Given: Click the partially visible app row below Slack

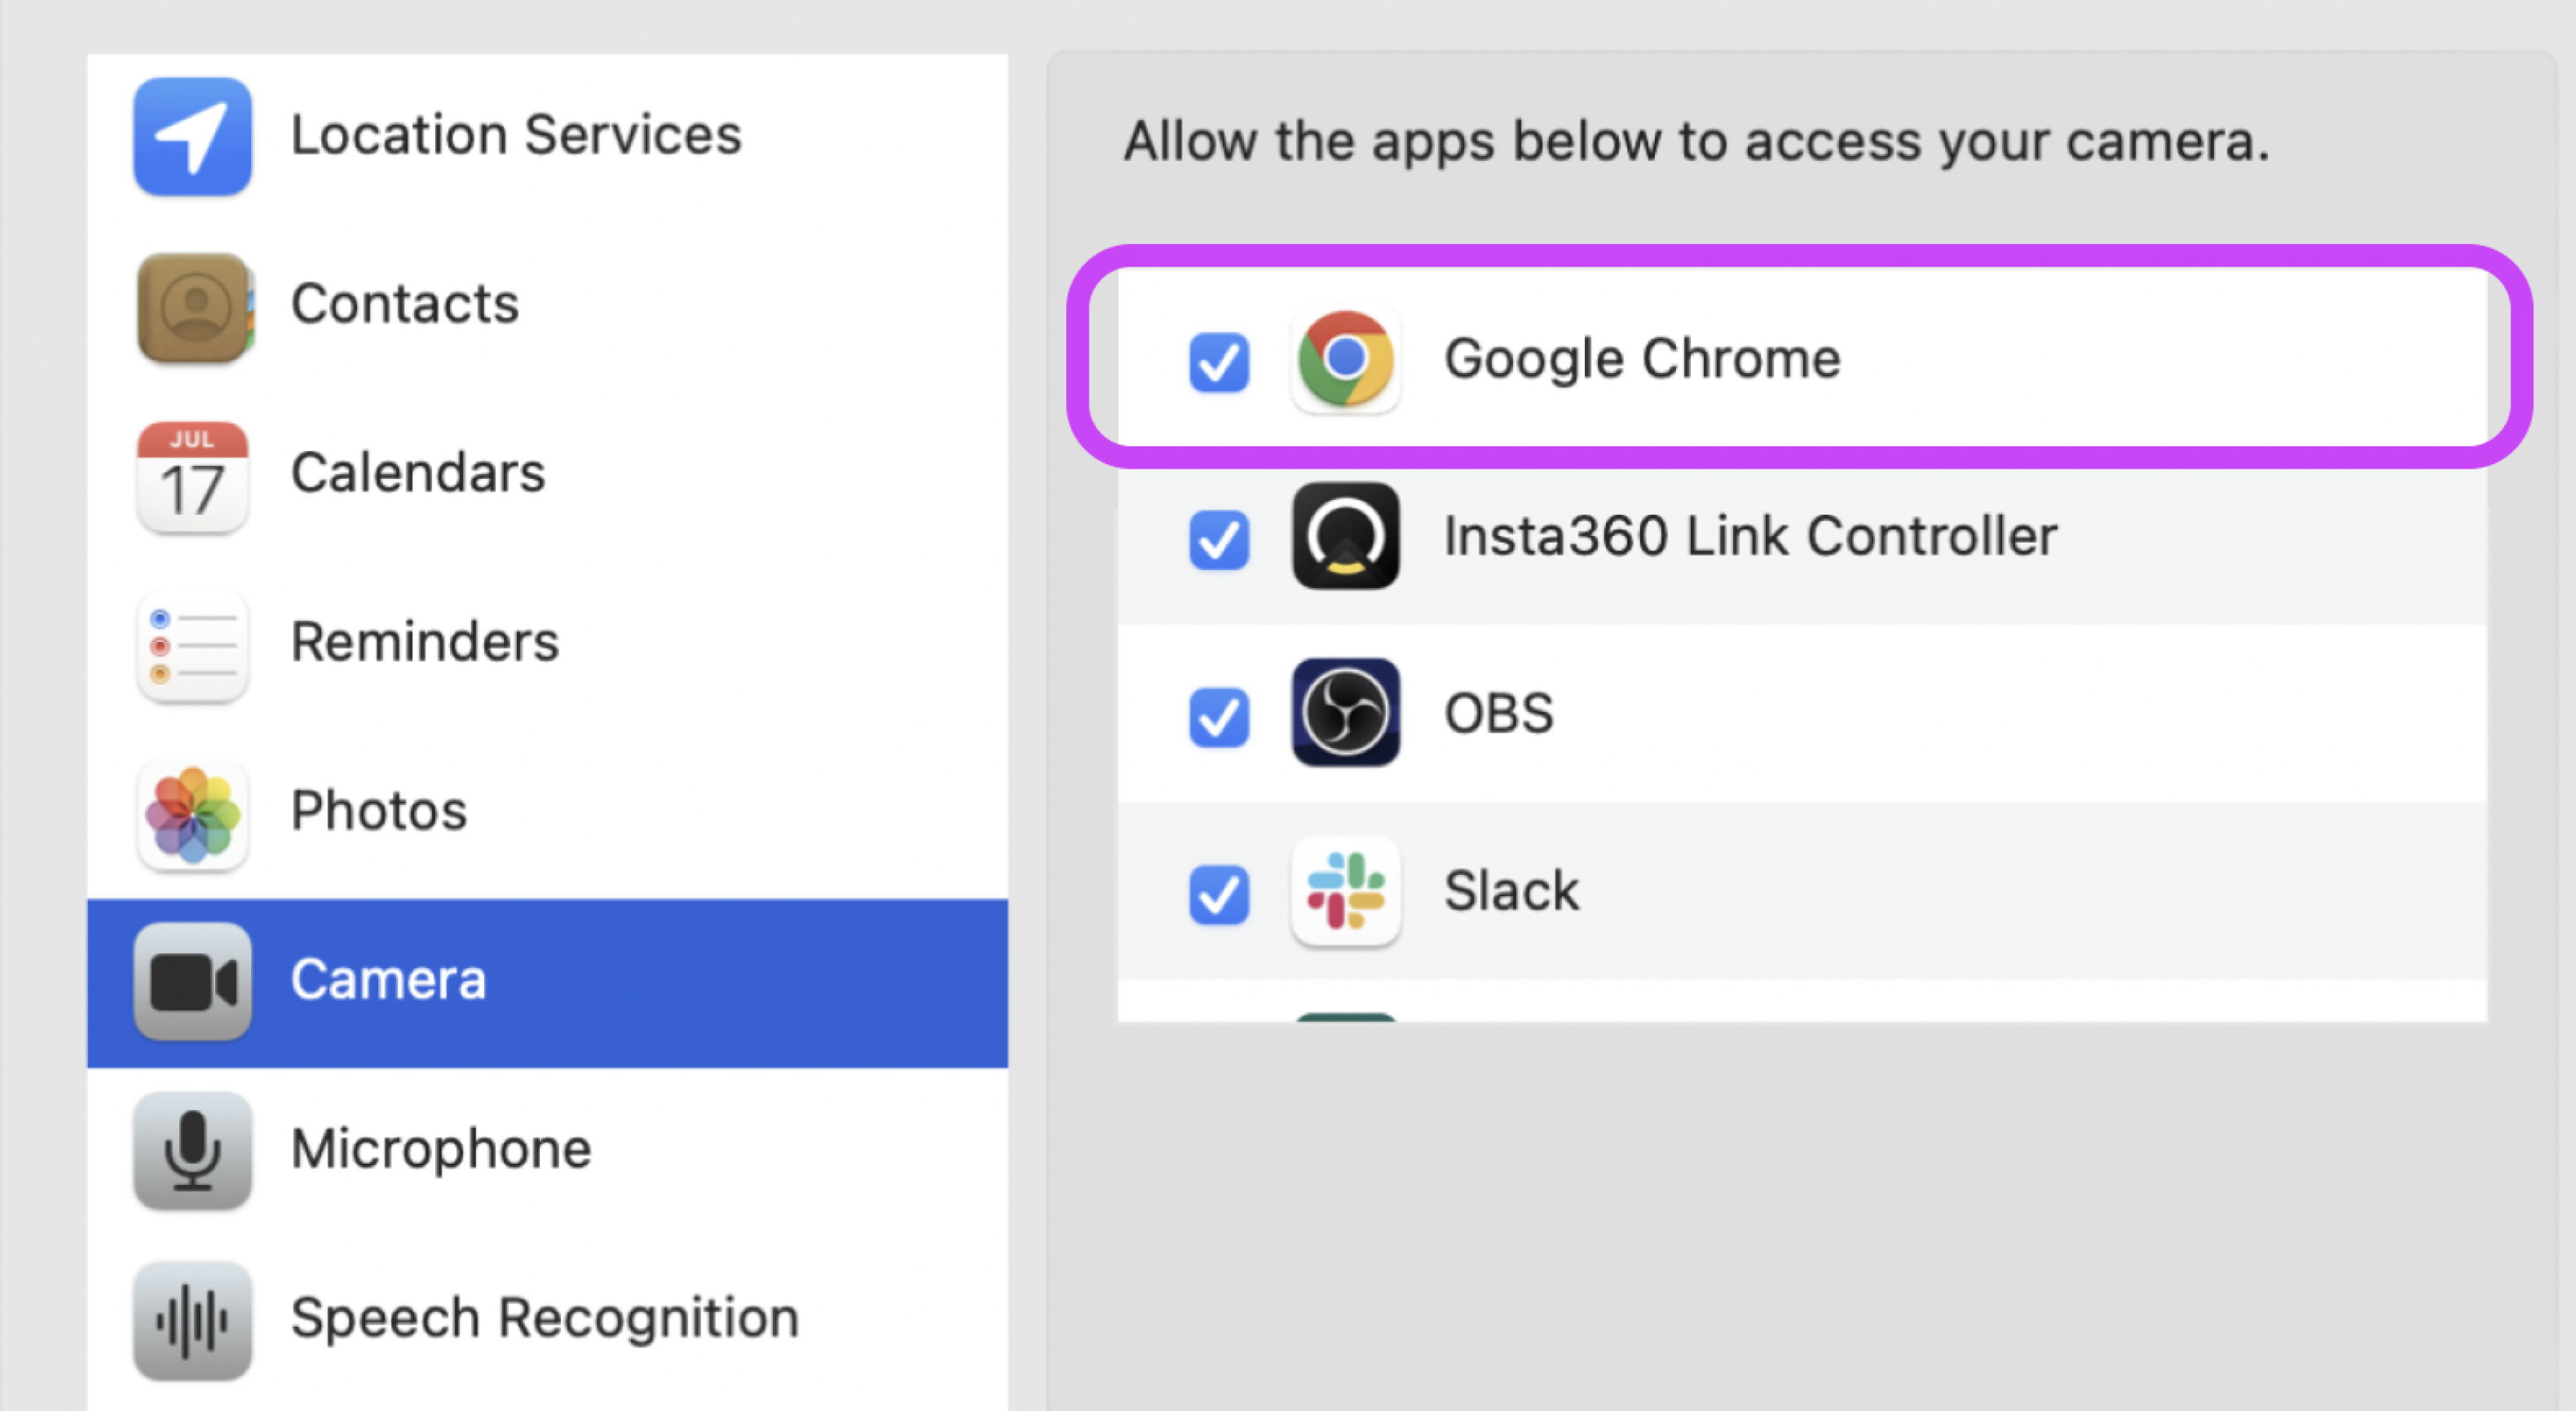Looking at the screenshot, I should 1801,1001.
